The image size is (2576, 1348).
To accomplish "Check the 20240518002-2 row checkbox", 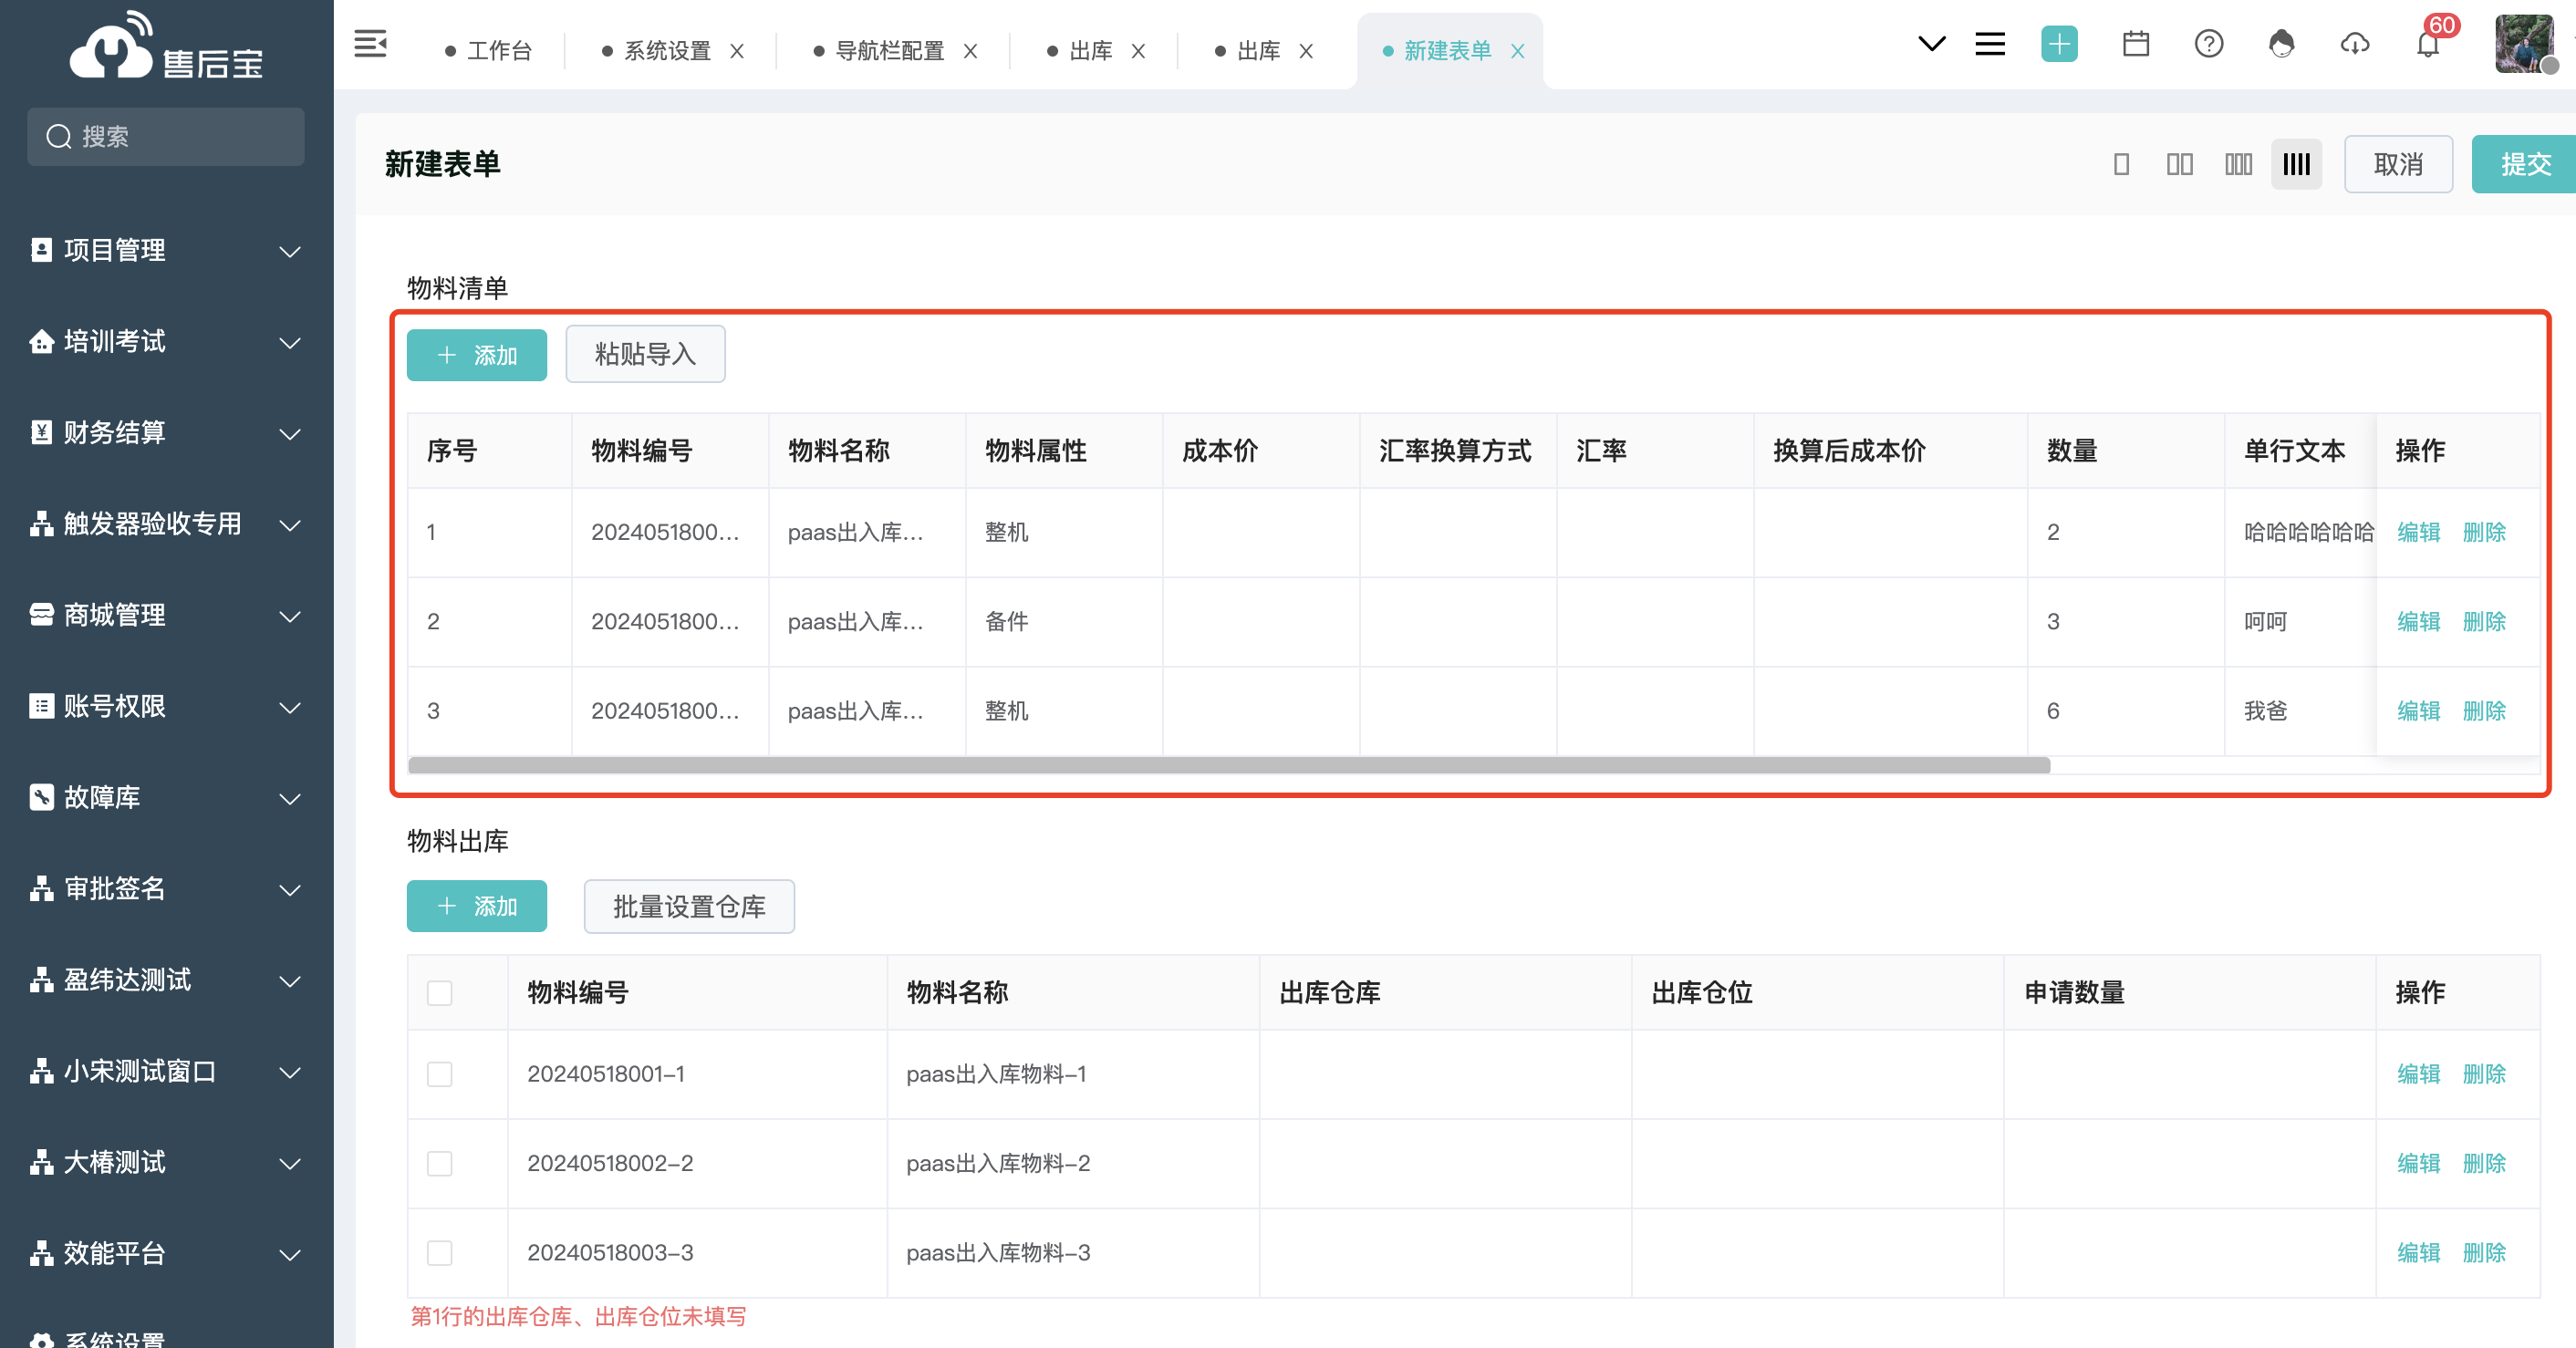I will pos(440,1164).
